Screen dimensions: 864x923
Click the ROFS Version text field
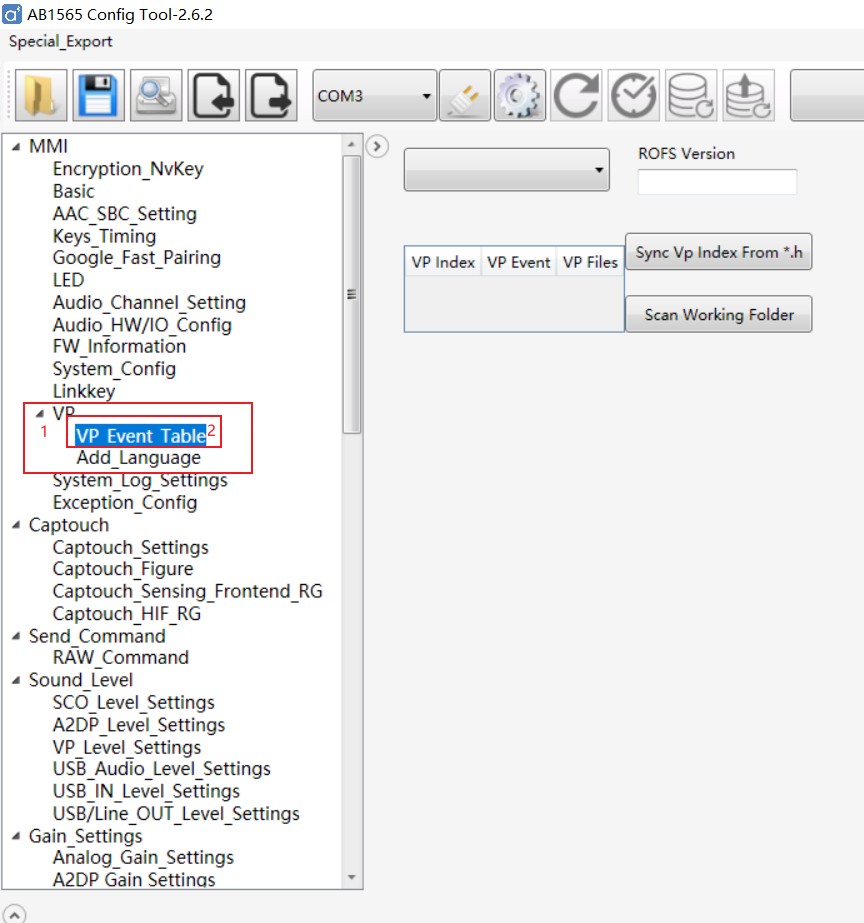[x=717, y=182]
